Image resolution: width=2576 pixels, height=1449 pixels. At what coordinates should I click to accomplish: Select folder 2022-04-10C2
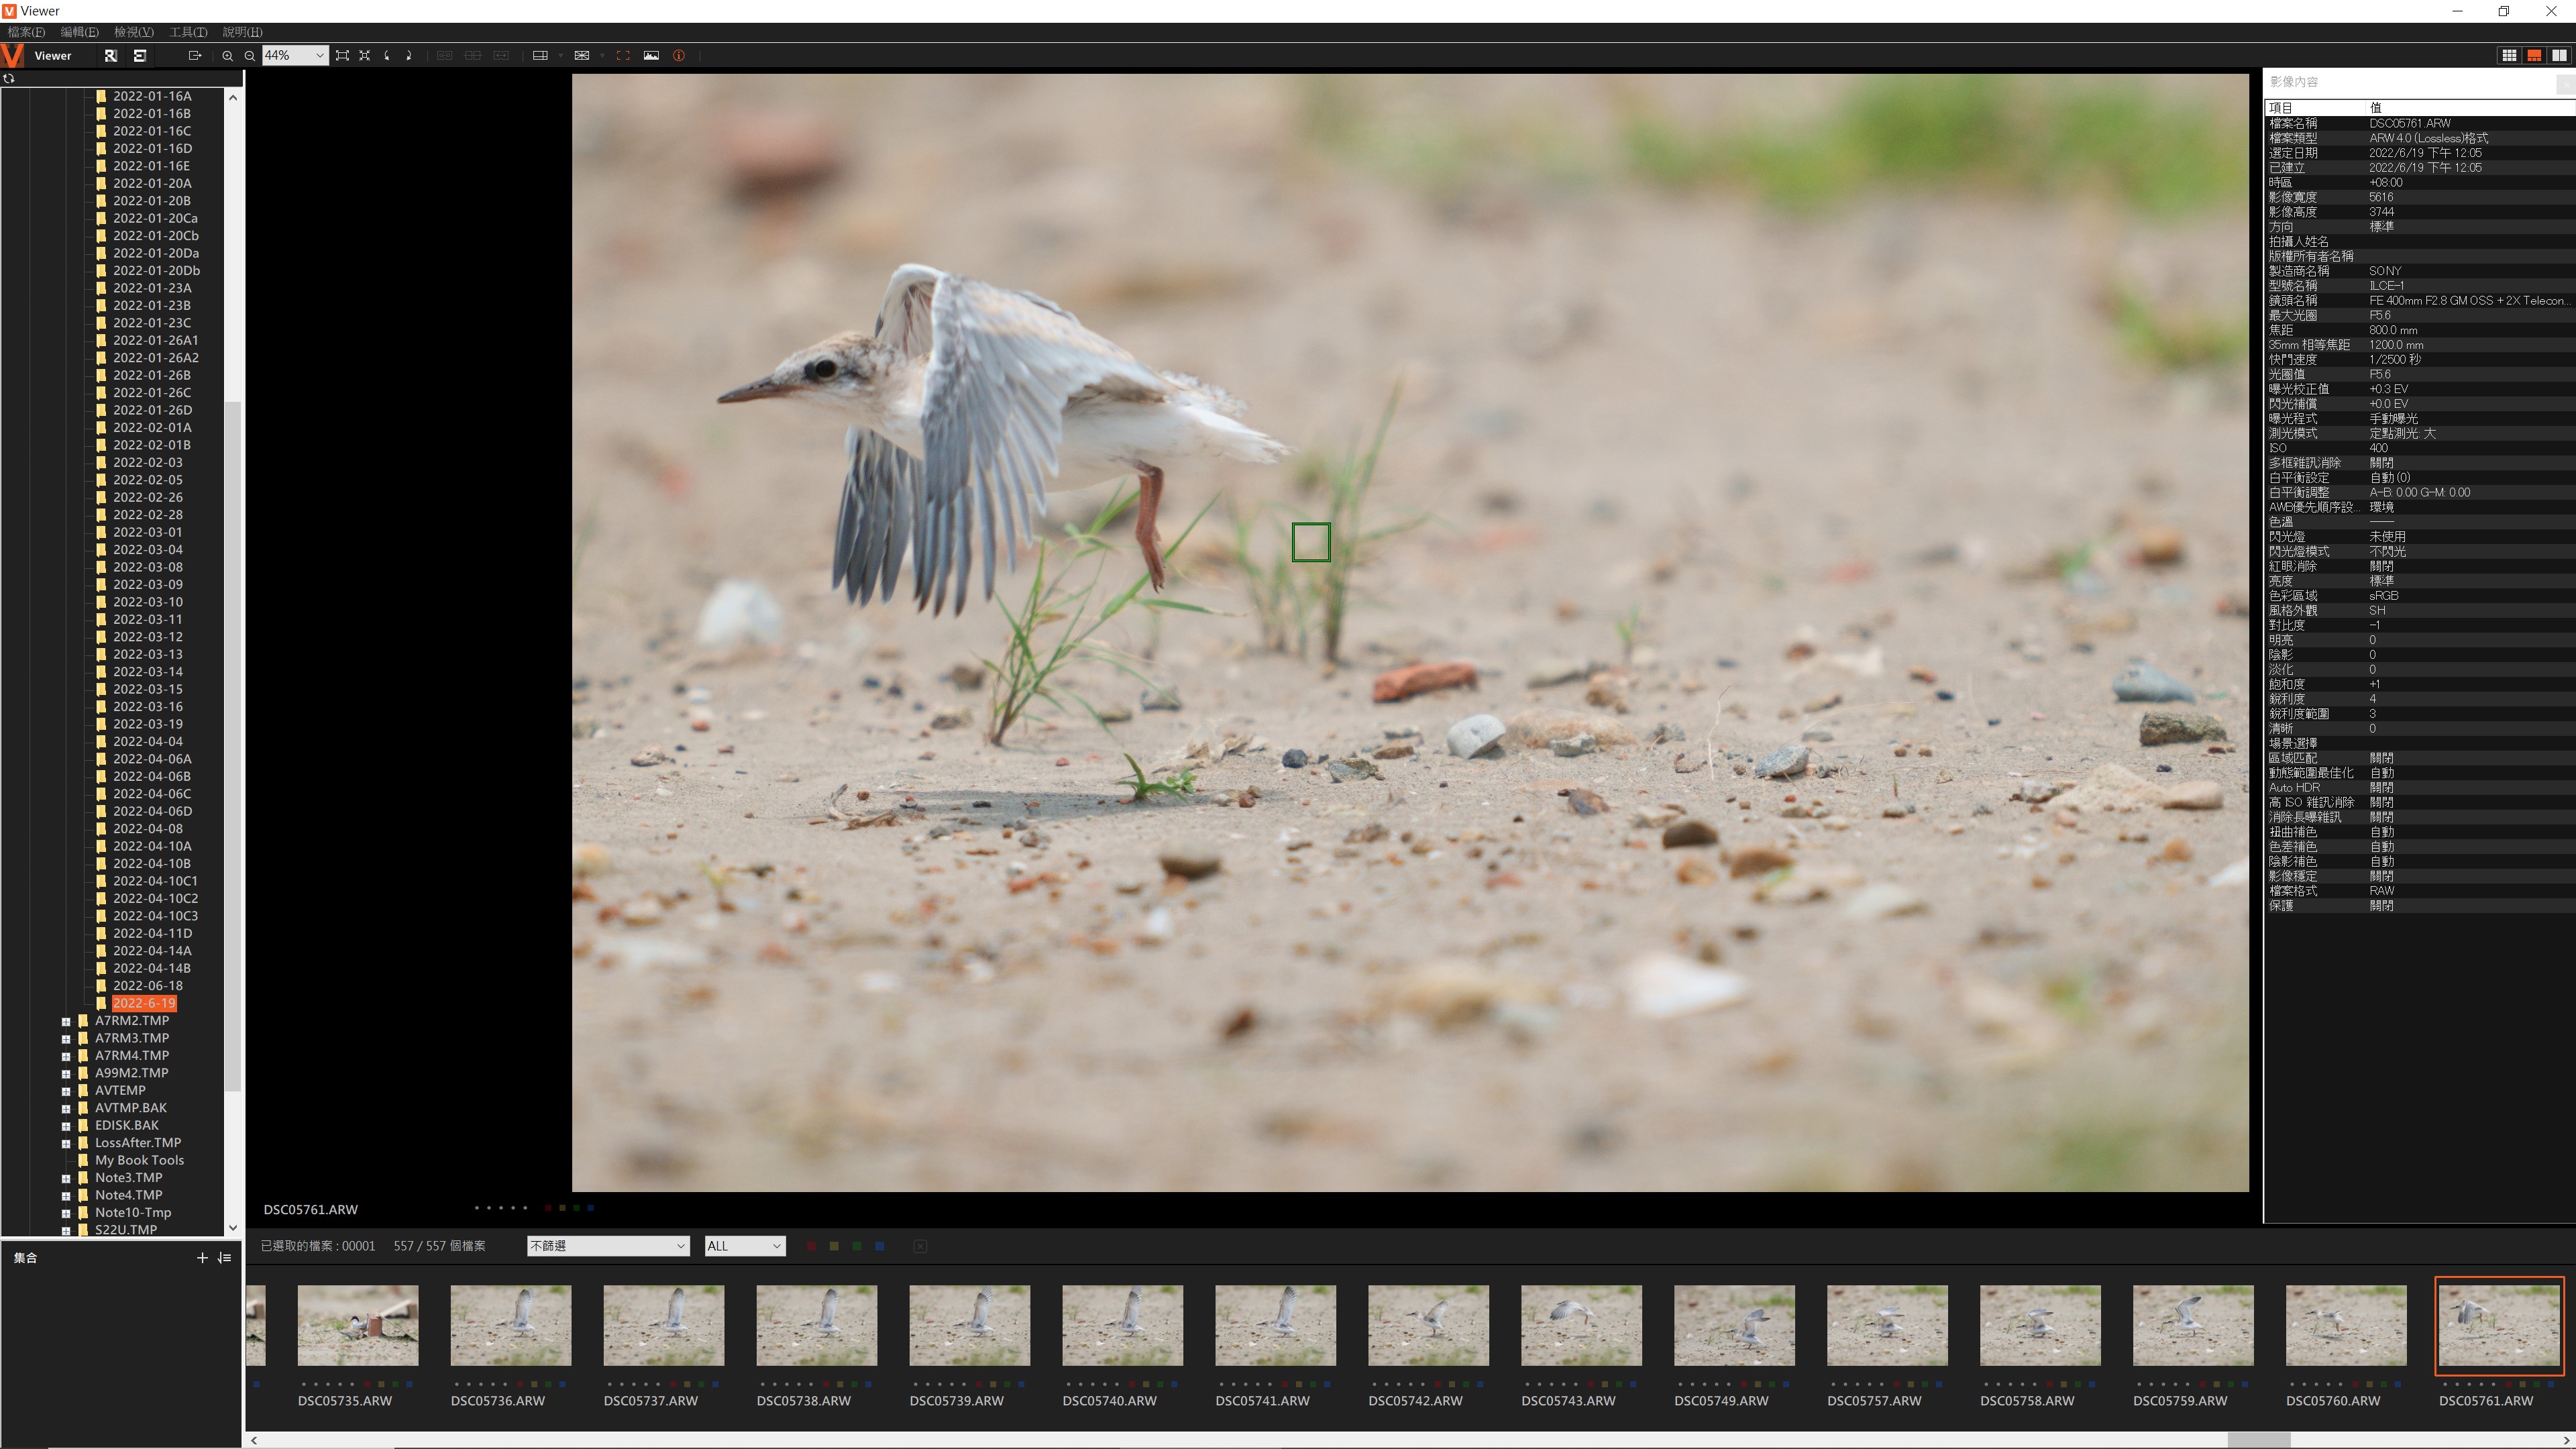(155, 898)
